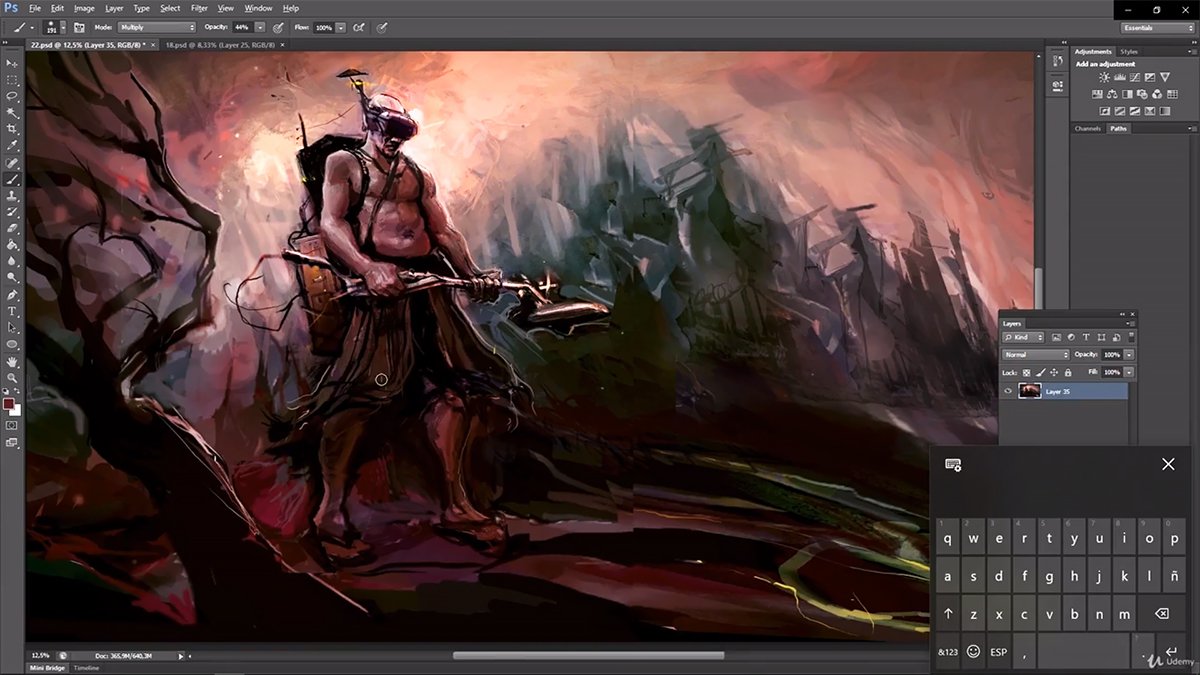
Task: Add a Vibrance adjustment
Action: pyautogui.click(x=1166, y=77)
